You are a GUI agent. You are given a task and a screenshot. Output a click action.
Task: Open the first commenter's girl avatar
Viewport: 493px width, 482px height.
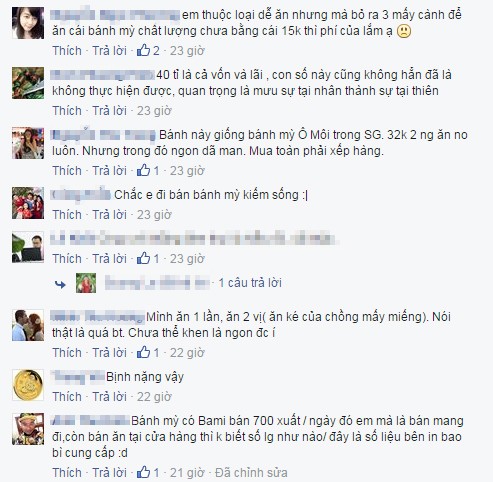(28, 23)
